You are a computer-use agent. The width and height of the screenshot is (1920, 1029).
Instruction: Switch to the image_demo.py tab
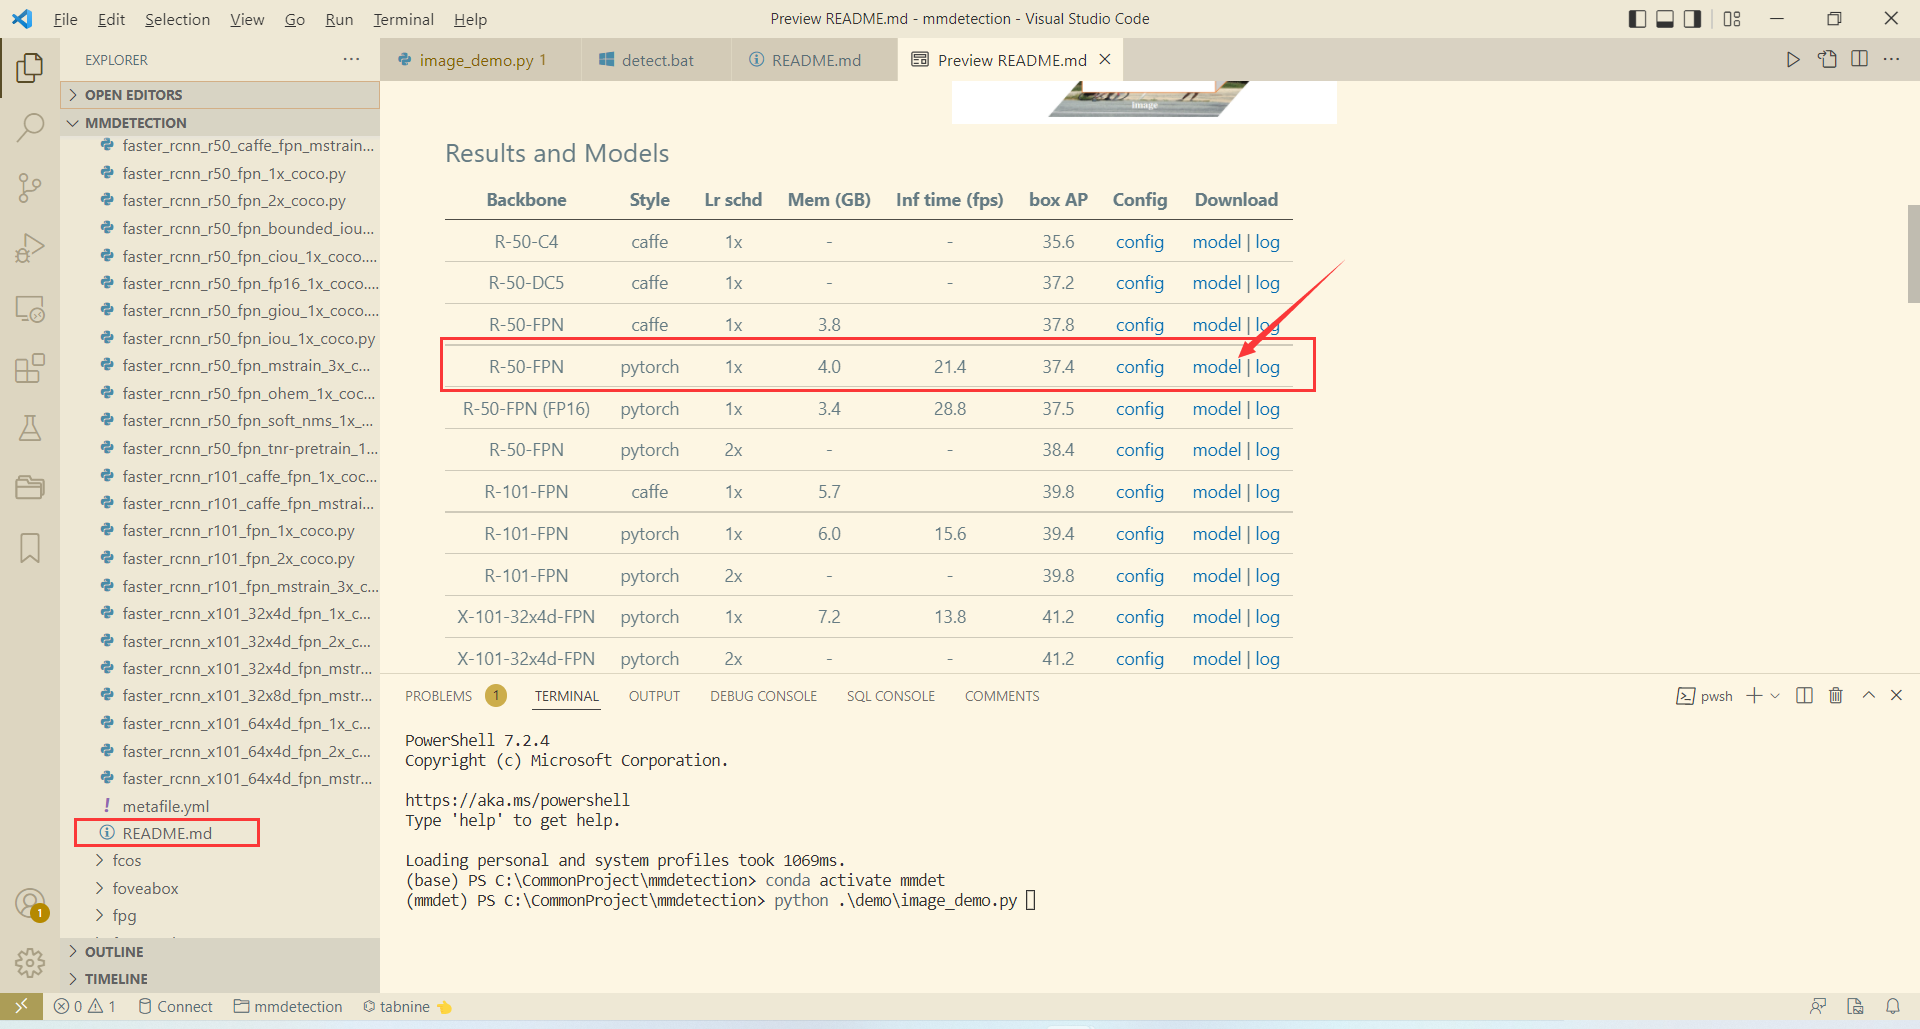[x=481, y=60]
